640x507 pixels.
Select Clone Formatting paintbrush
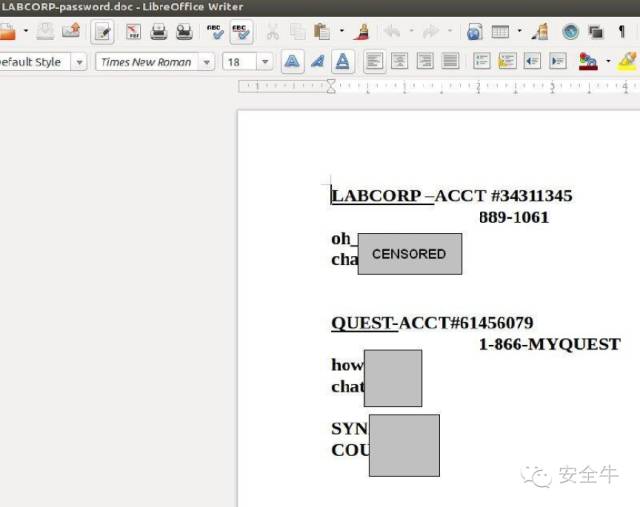coord(362,31)
